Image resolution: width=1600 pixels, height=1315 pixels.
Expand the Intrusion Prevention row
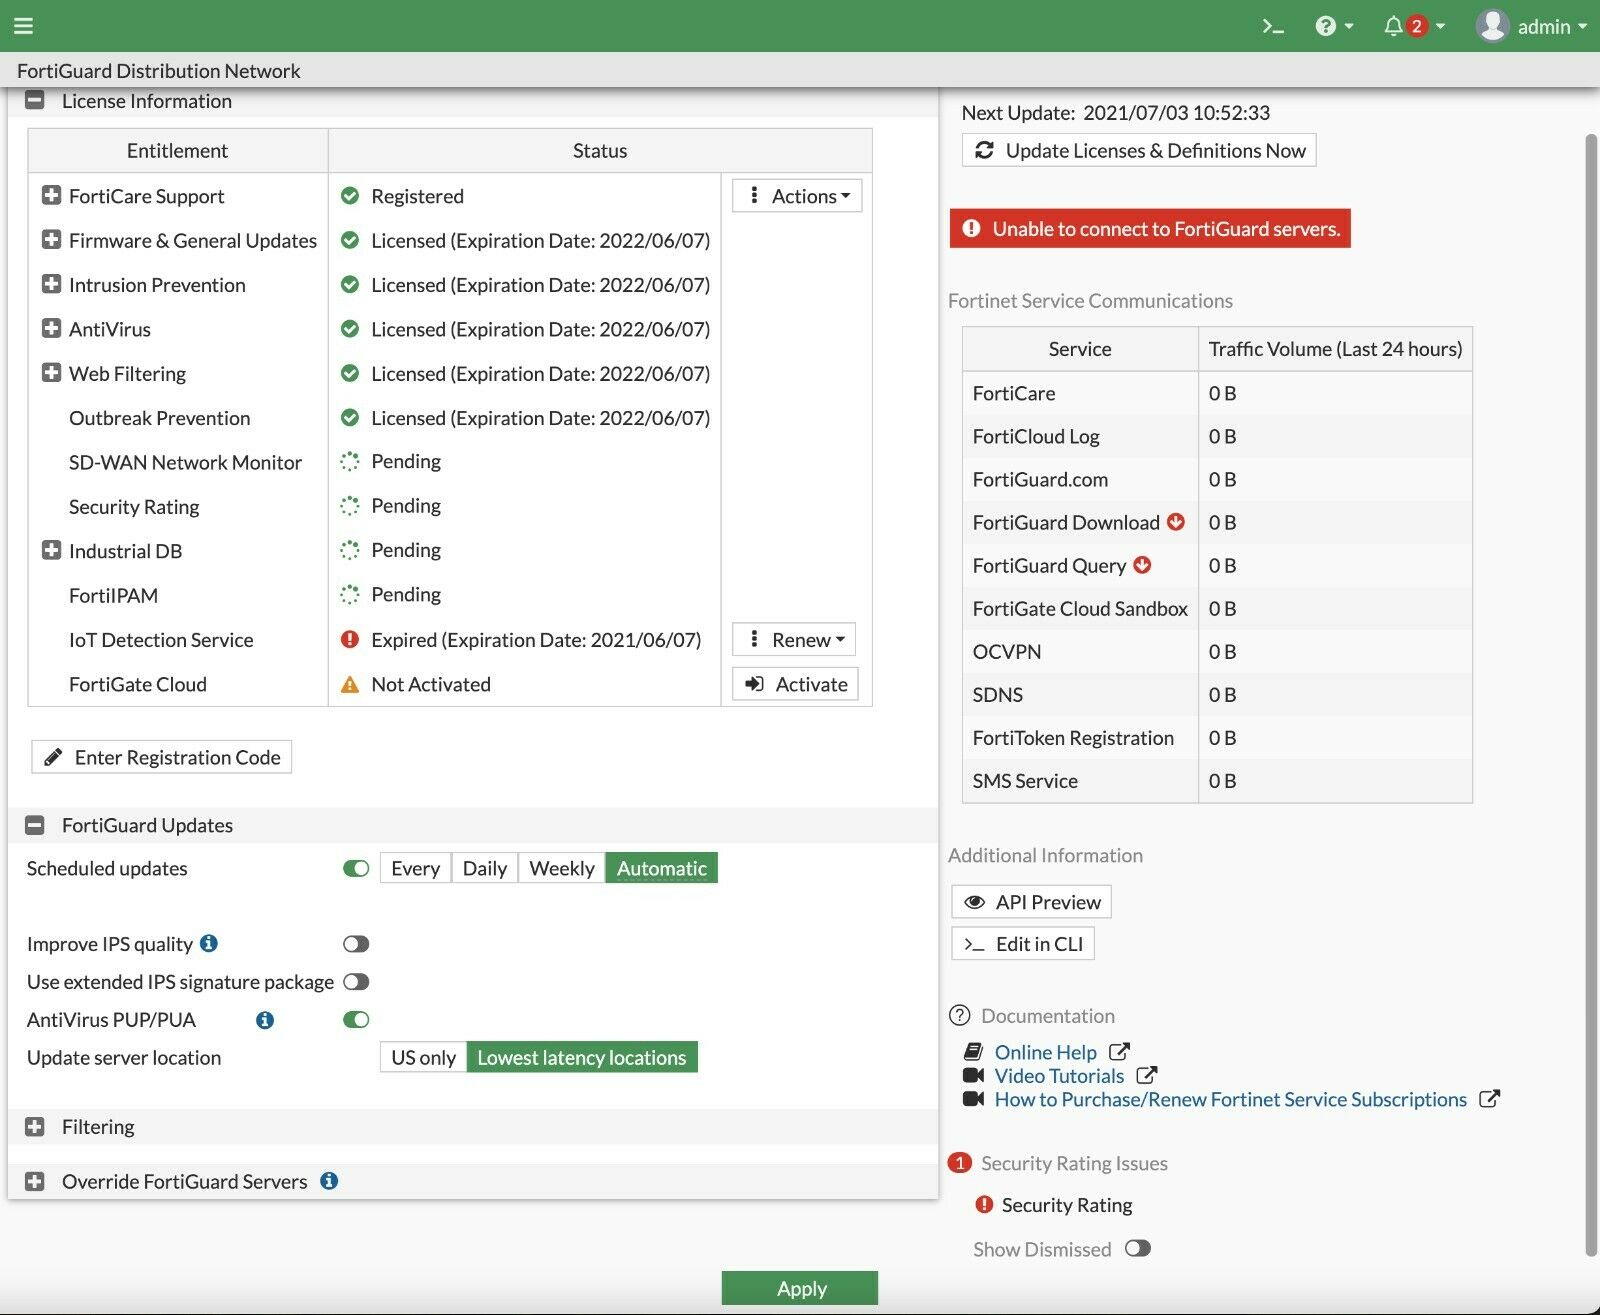51,284
